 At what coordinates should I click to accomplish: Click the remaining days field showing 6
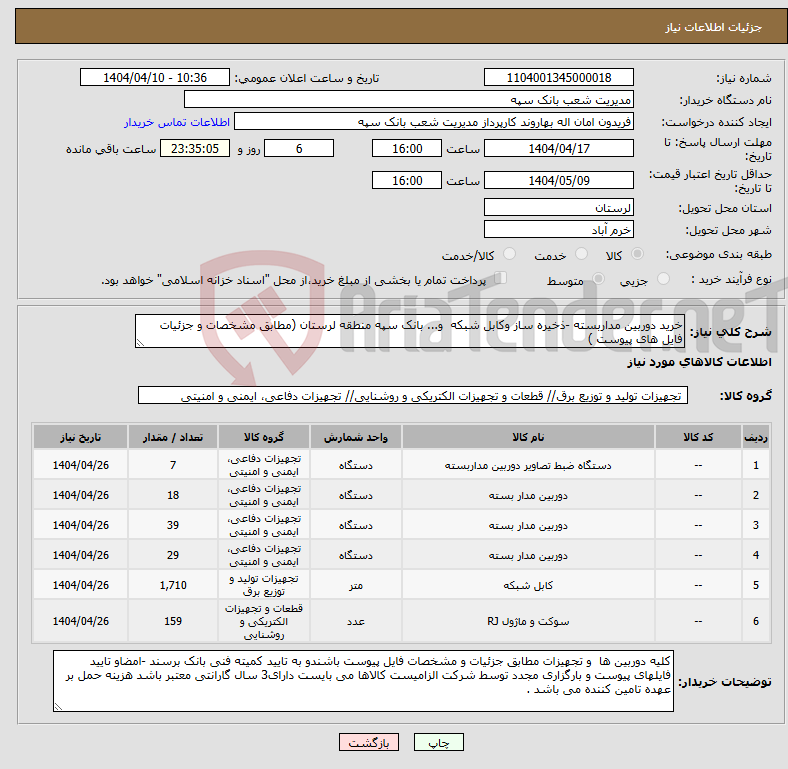coord(299,149)
